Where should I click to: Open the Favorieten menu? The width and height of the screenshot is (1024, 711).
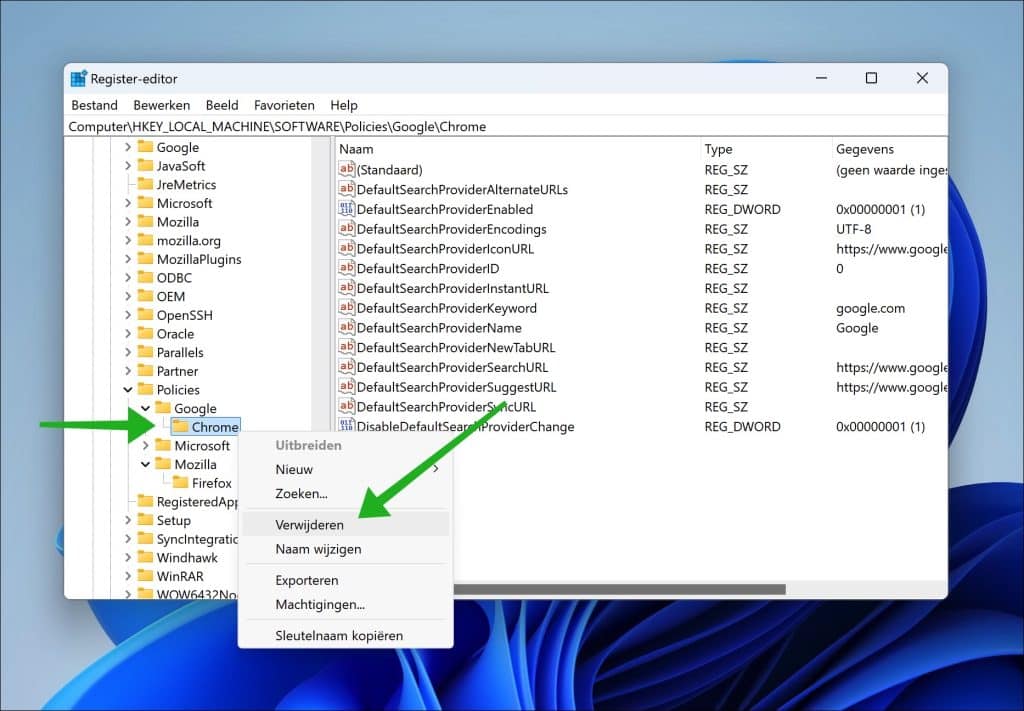coord(284,105)
